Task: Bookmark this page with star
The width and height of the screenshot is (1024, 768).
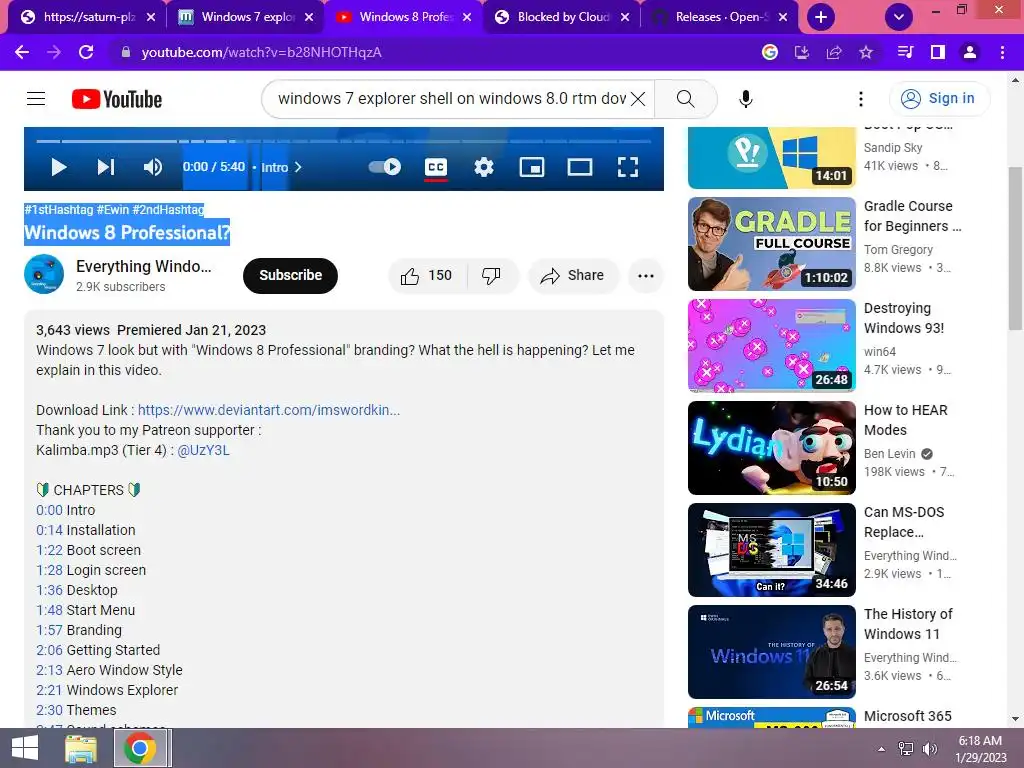Action: tap(866, 52)
